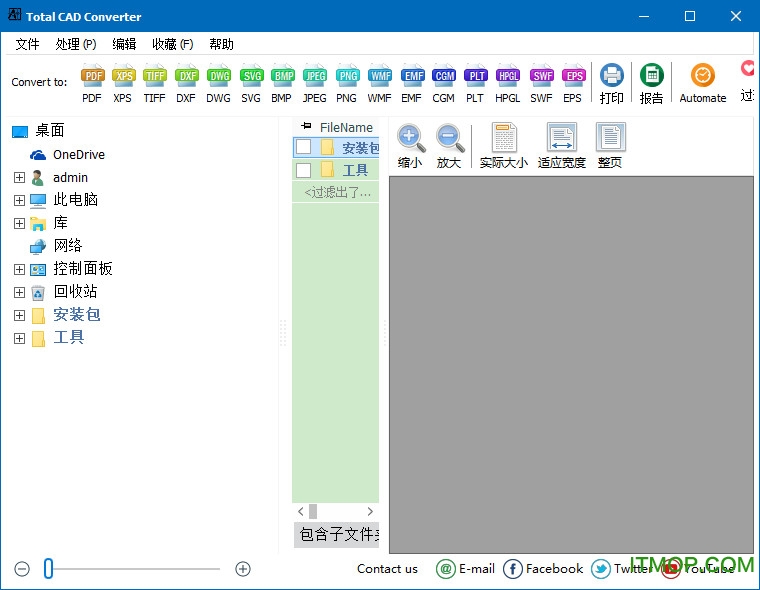Convert to PLT plotter file

[x=475, y=83]
